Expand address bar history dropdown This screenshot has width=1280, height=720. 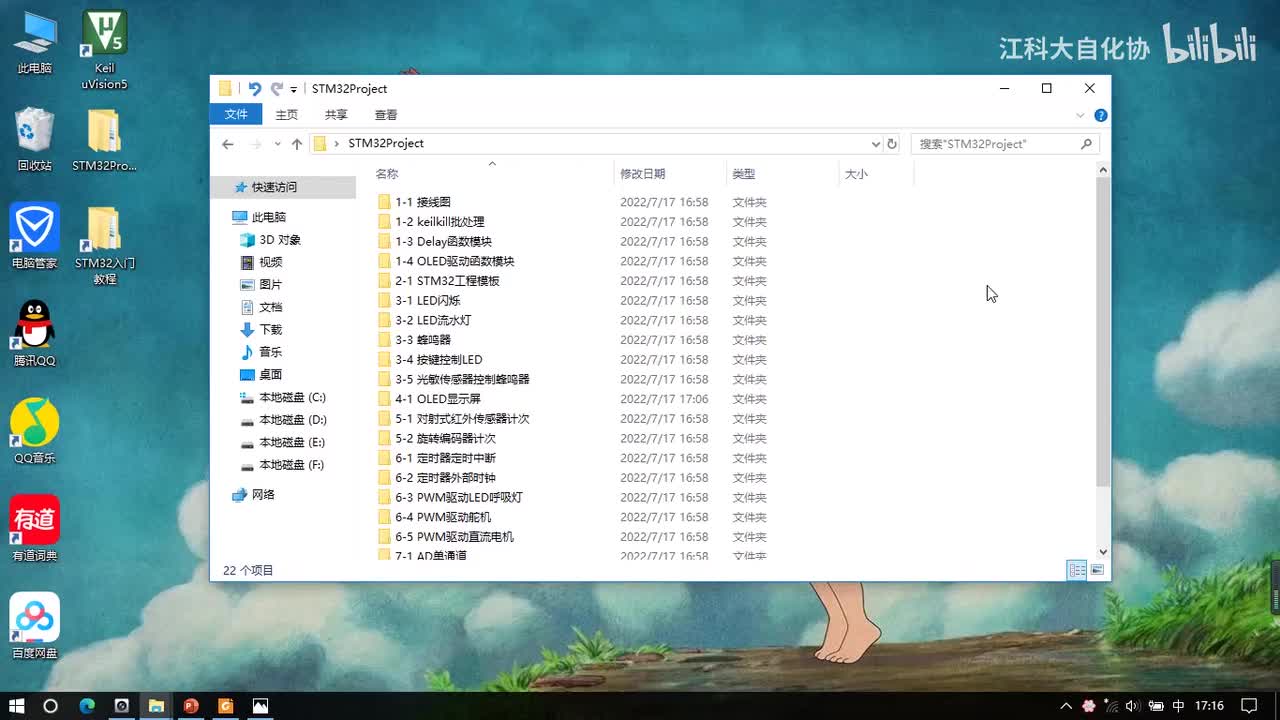point(876,144)
